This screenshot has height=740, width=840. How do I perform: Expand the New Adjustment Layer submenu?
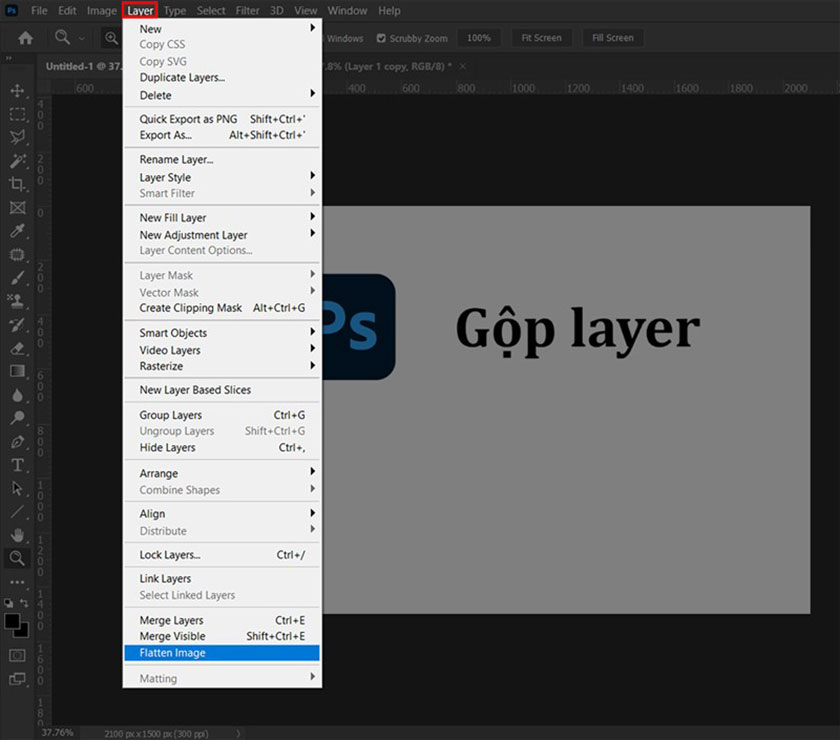coord(222,235)
